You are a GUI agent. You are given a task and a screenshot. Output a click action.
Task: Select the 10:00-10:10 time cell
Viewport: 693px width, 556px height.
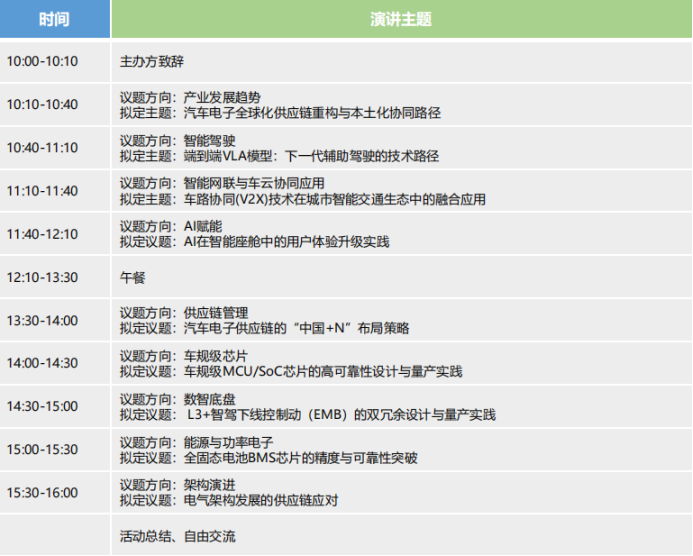(42, 61)
